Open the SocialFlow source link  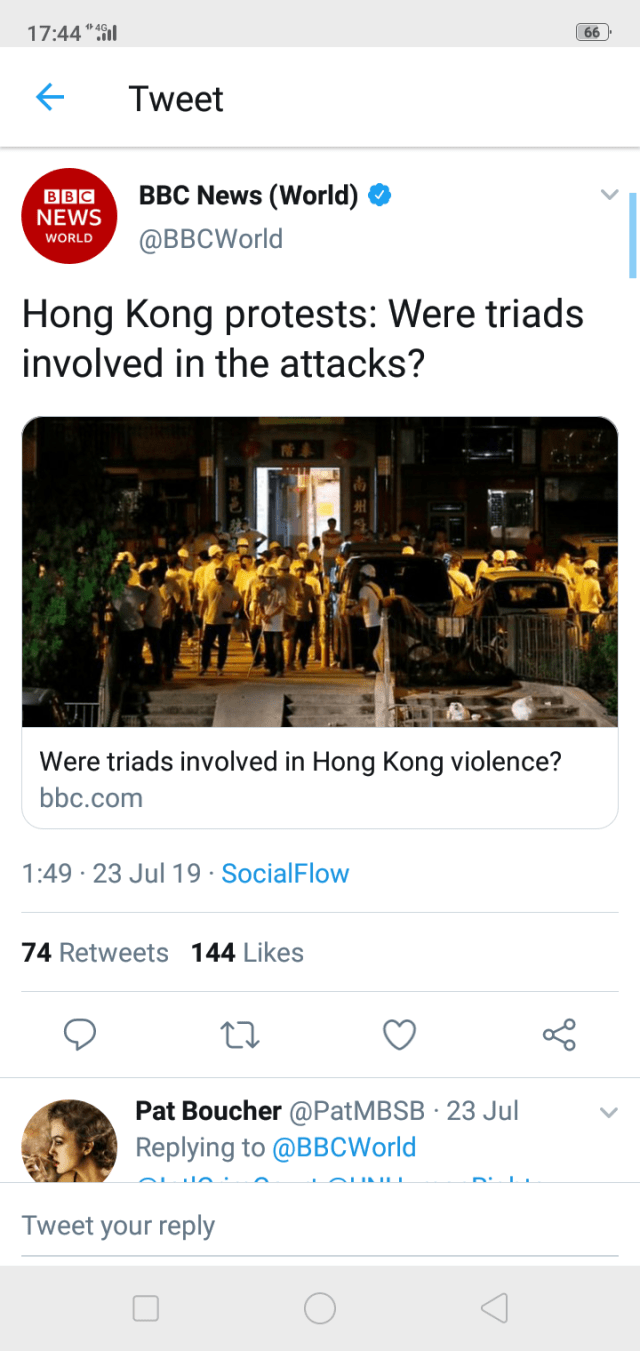[x=285, y=873]
